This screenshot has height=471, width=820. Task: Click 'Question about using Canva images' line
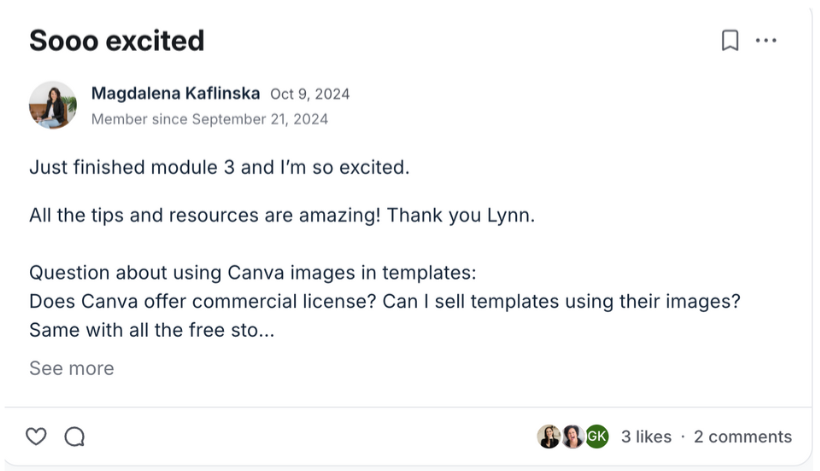(252, 273)
